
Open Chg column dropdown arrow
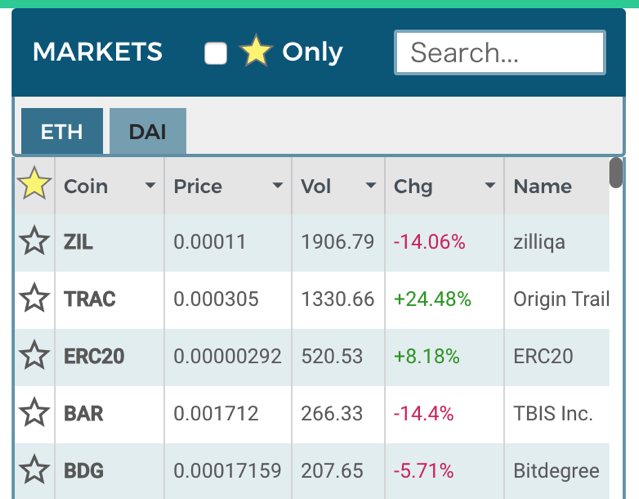point(489,186)
